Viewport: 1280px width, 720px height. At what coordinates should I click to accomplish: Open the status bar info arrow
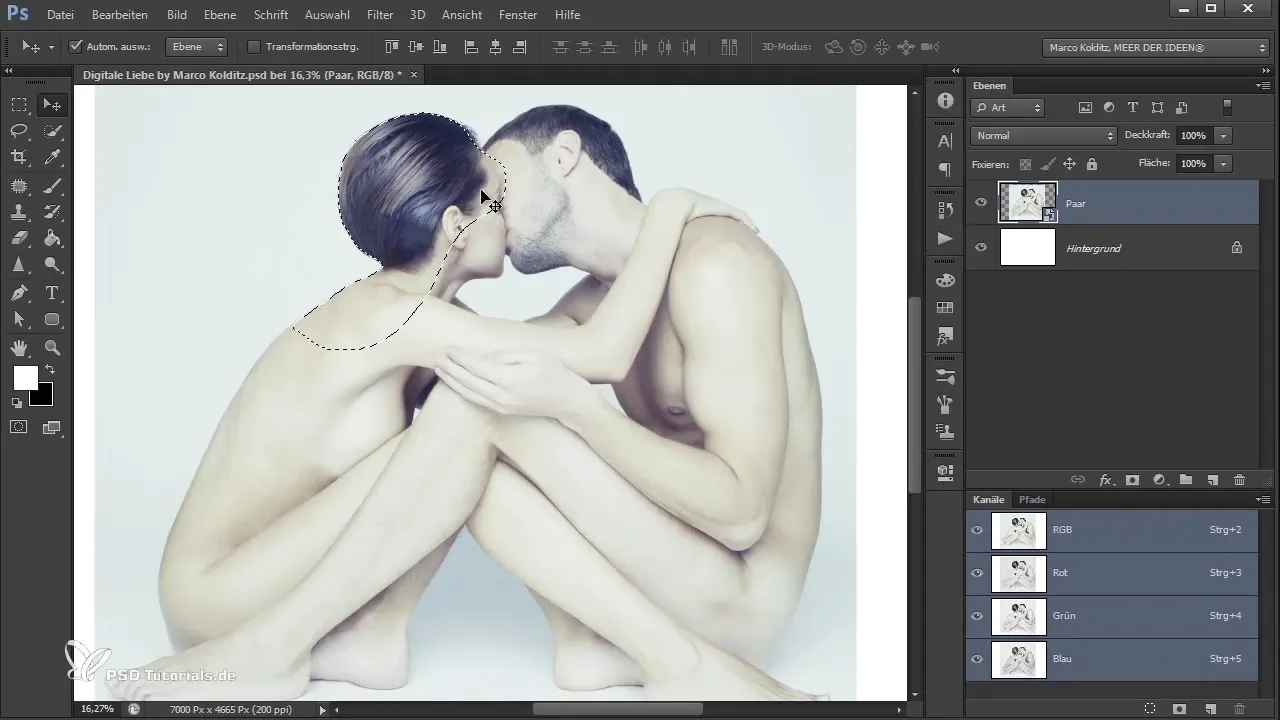click(x=322, y=709)
